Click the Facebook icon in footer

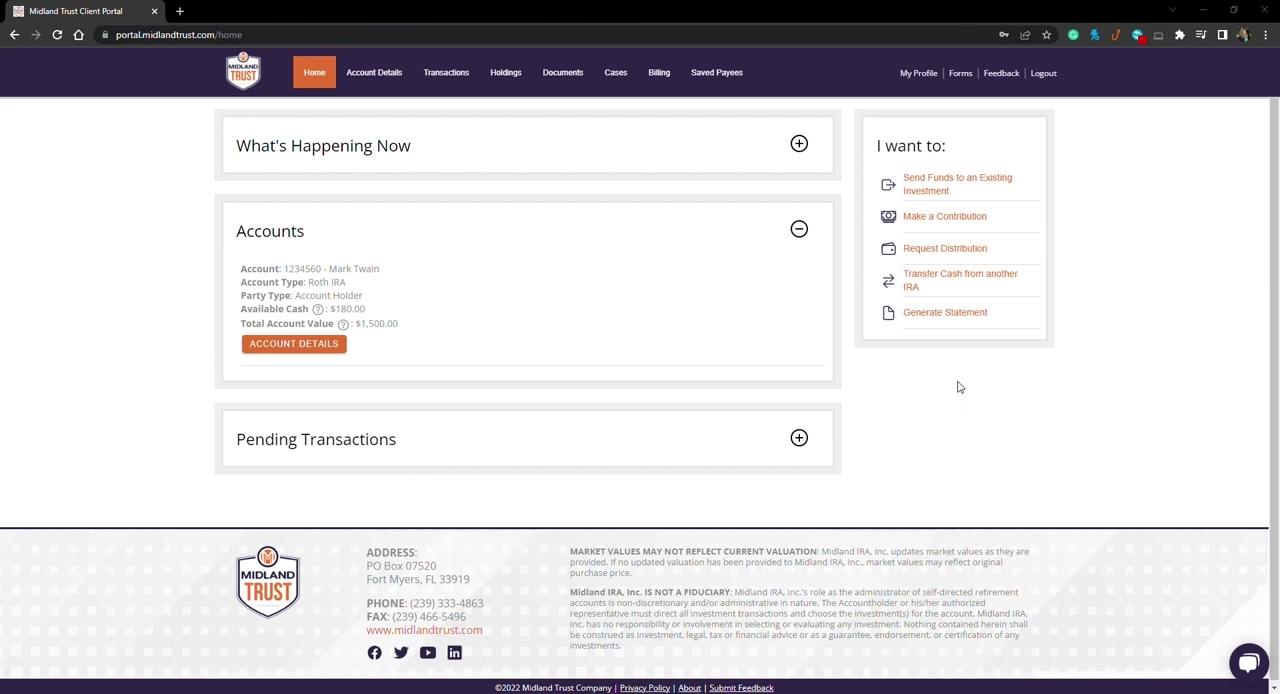(x=374, y=653)
